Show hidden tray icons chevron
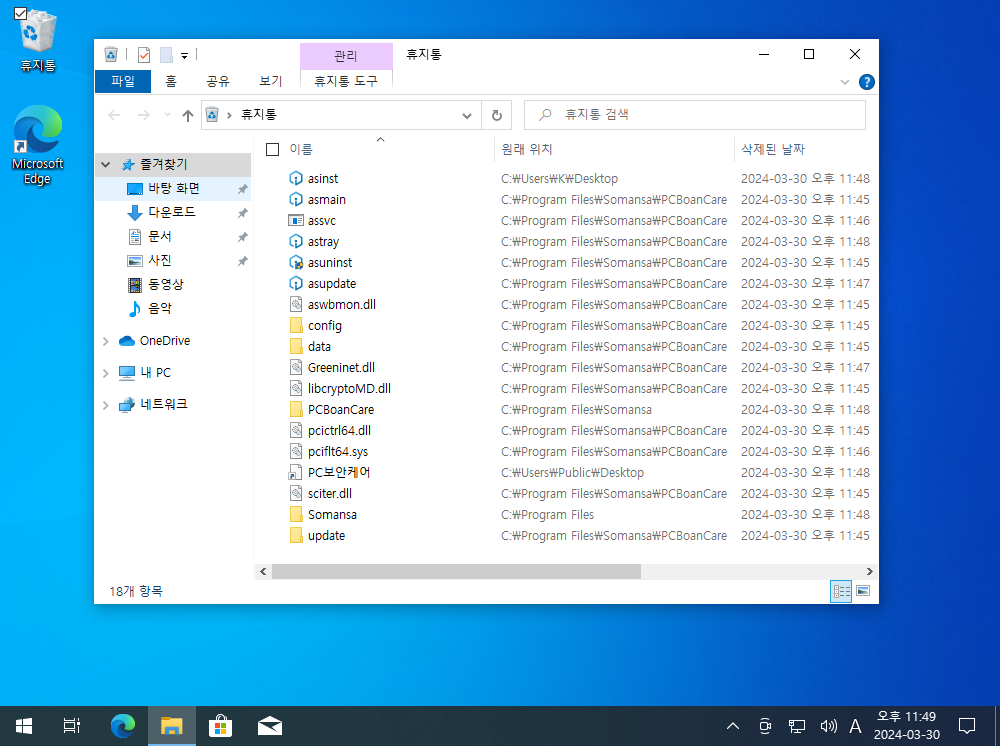Image resolution: width=1000 pixels, height=746 pixels. click(733, 726)
